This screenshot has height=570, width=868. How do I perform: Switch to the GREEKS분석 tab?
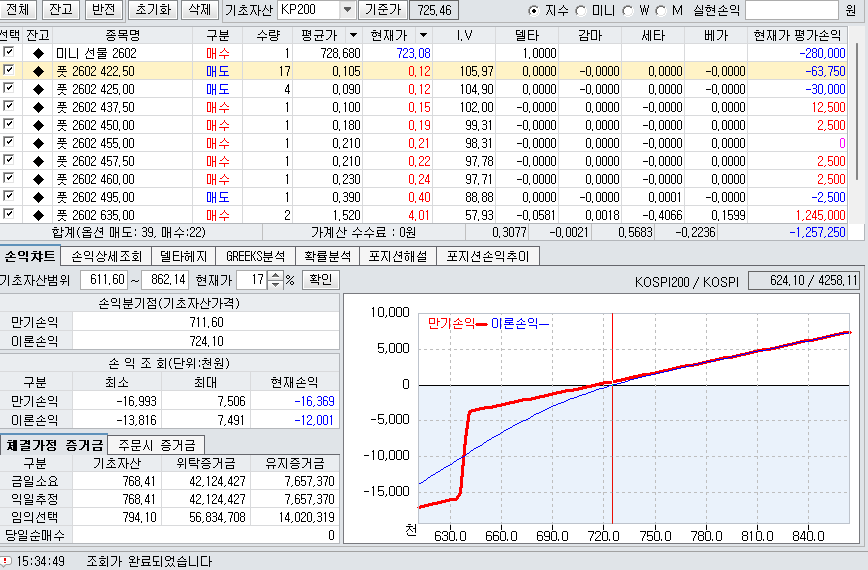click(x=255, y=256)
